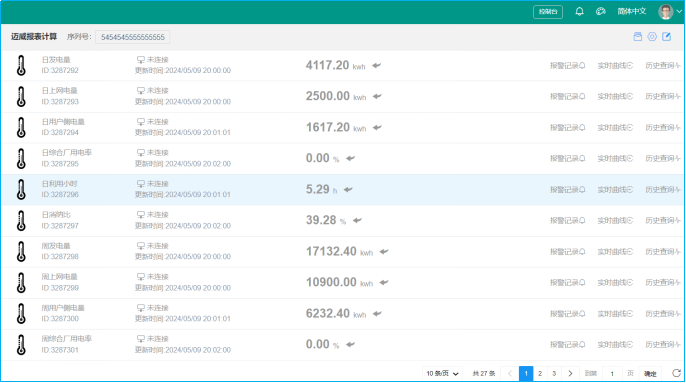
Task: Click the 控制台 console button
Action: click(x=548, y=12)
